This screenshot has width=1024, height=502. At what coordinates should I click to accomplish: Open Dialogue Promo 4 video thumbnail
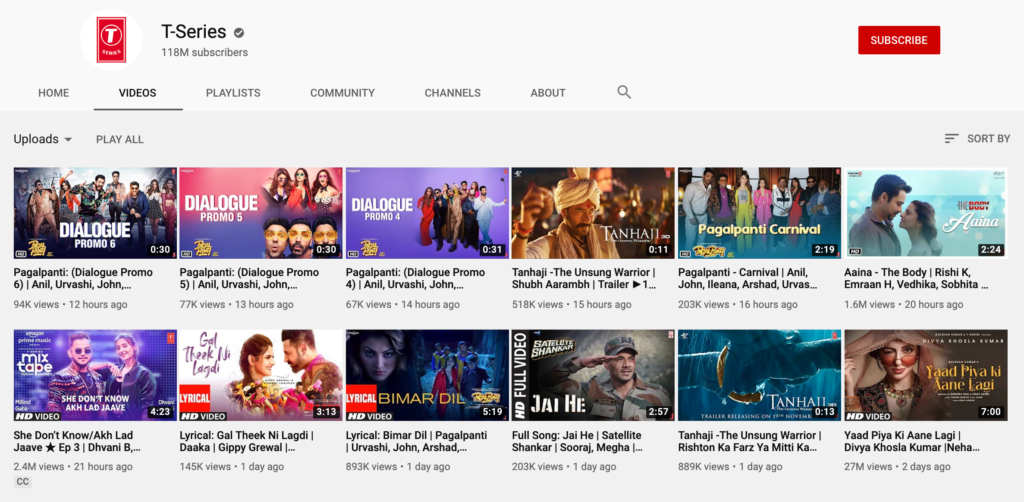click(x=427, y=213)
